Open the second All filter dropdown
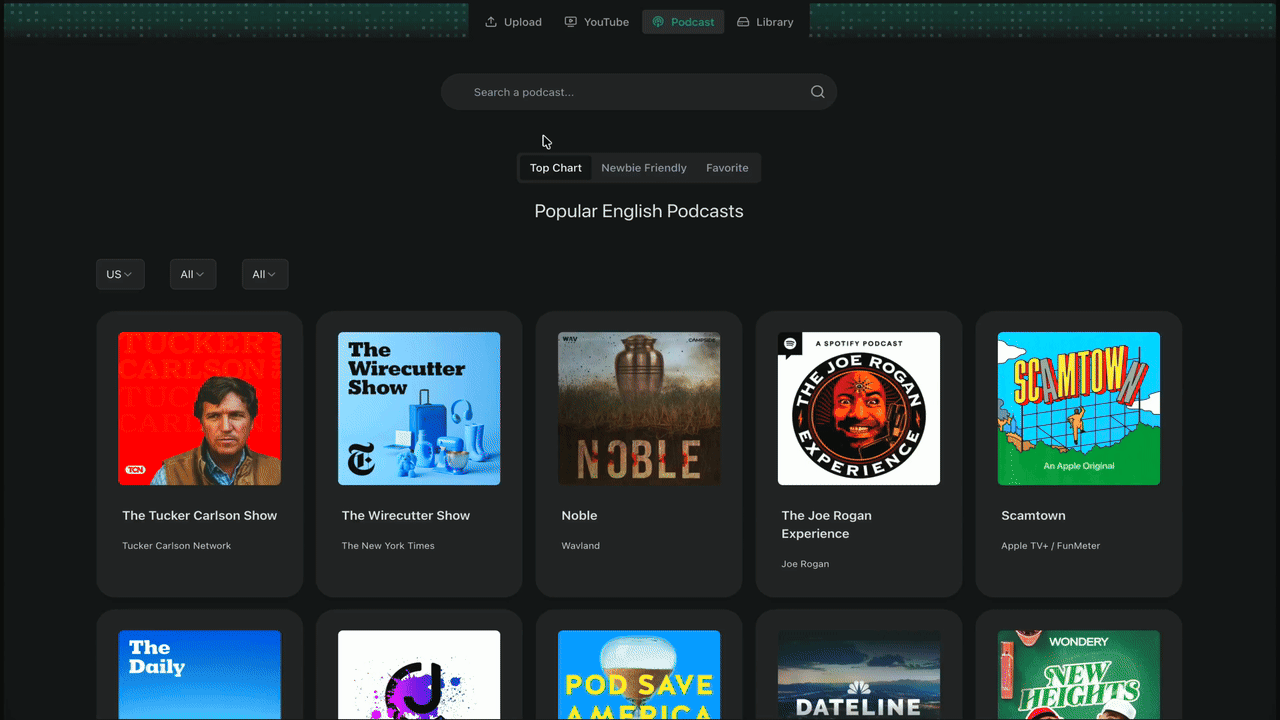The image size is (1280, 720). tap(265, 274)
